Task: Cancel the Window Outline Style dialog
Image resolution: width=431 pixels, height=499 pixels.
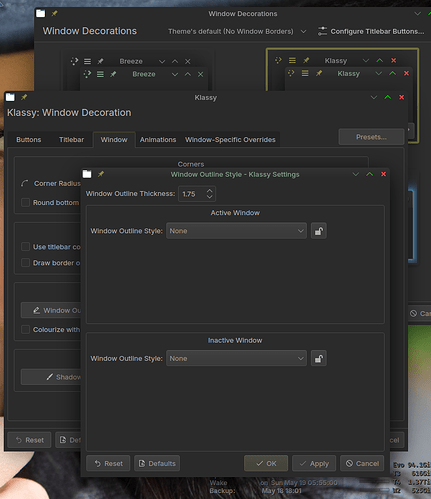Action: tap(362, 463)
